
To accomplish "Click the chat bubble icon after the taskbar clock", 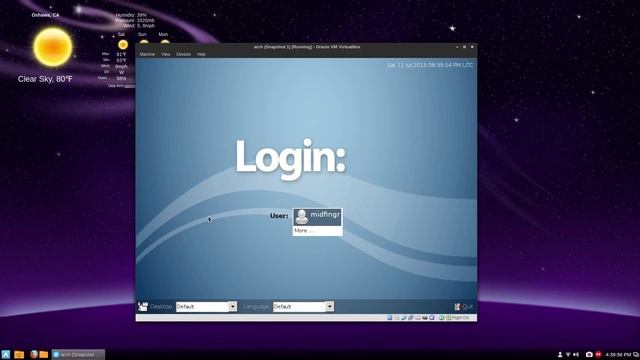I will [636, 354].
